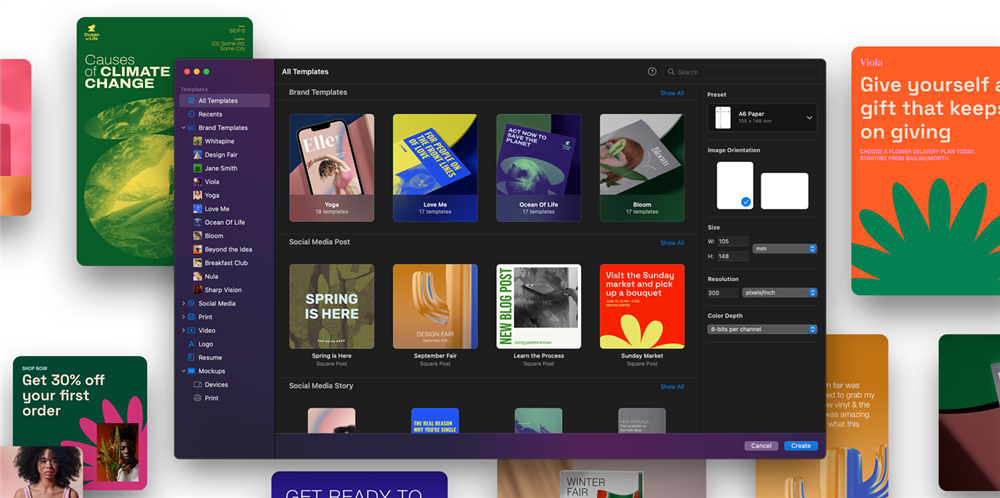Click the width W field showing 105
The height and width of the screenshot is (498, 1000).
(x=732, y=241)
